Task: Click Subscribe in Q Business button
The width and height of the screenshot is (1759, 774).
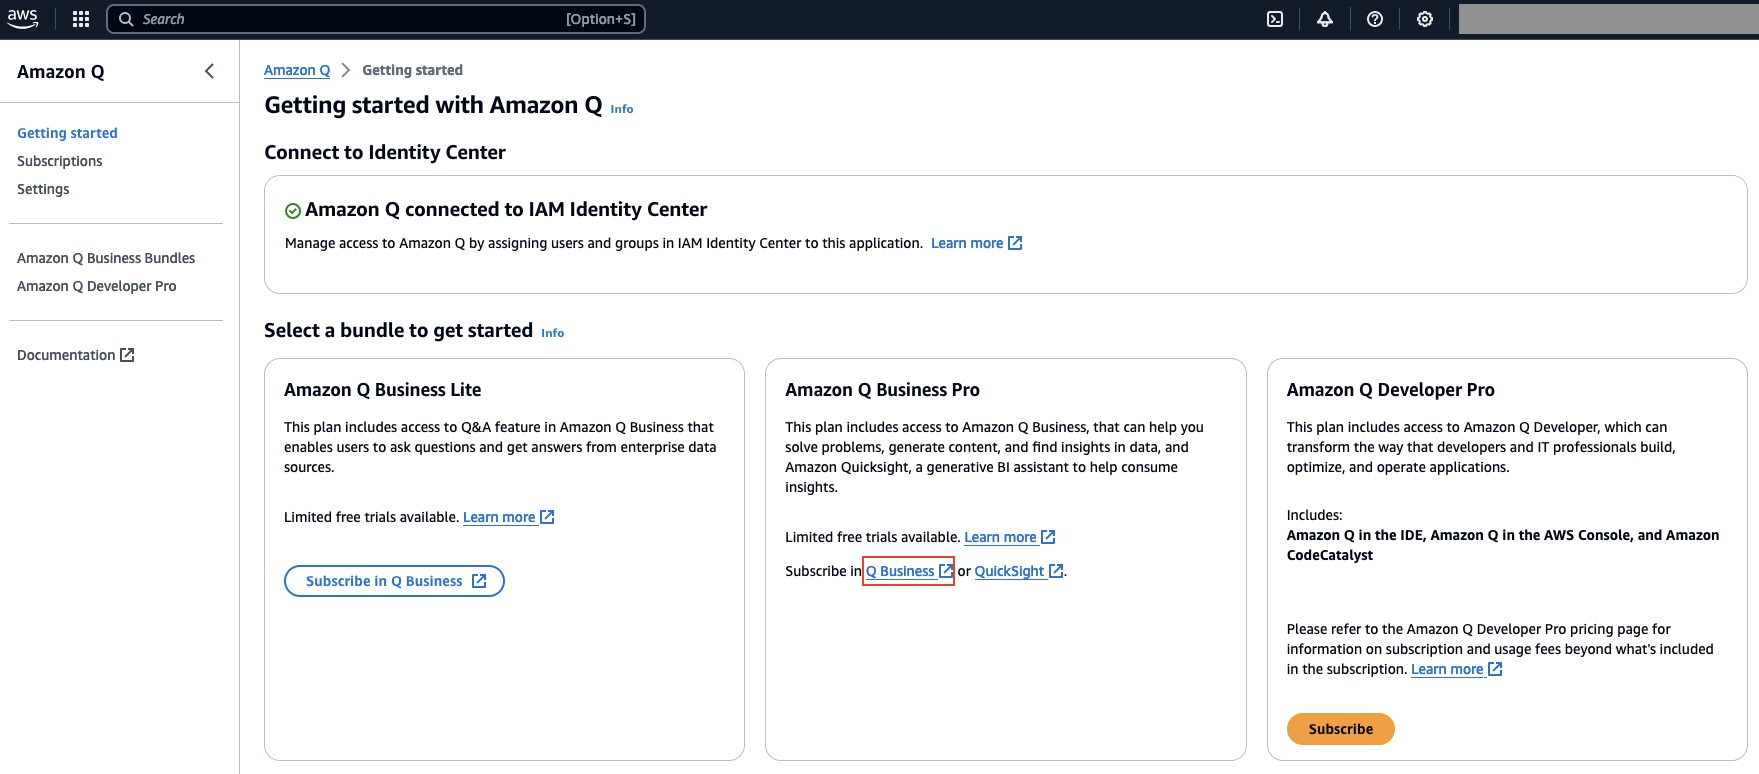Action: click(x=394, y=581)
